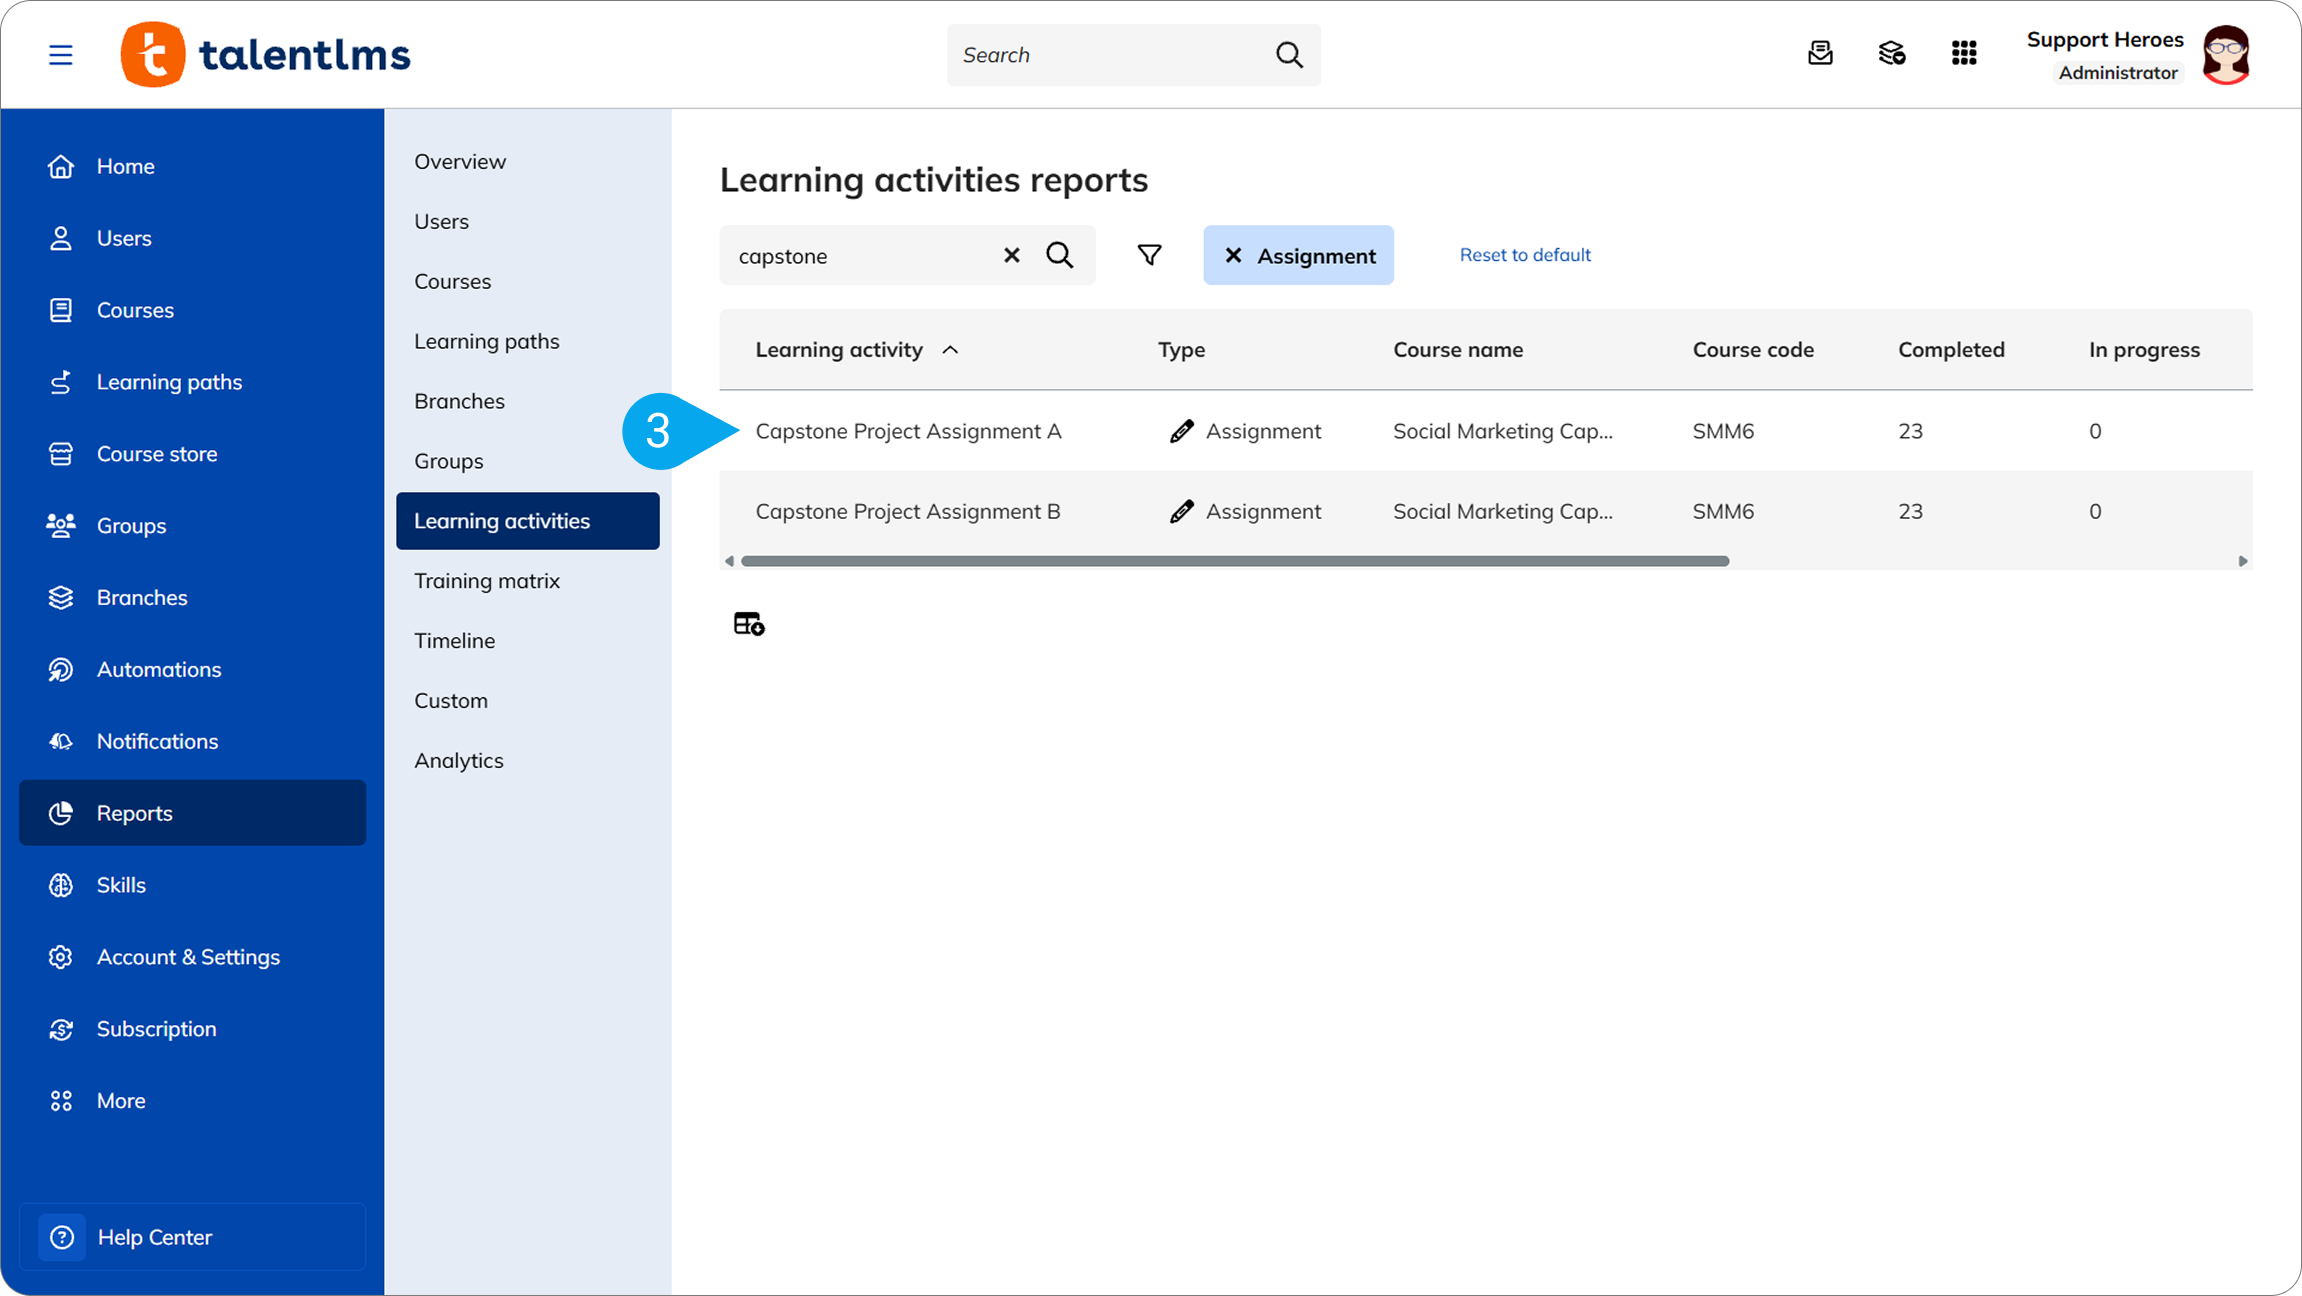Sort by Learning activity column arrow
This screenshot has height=1296, width=2302.
coord(951,350)
